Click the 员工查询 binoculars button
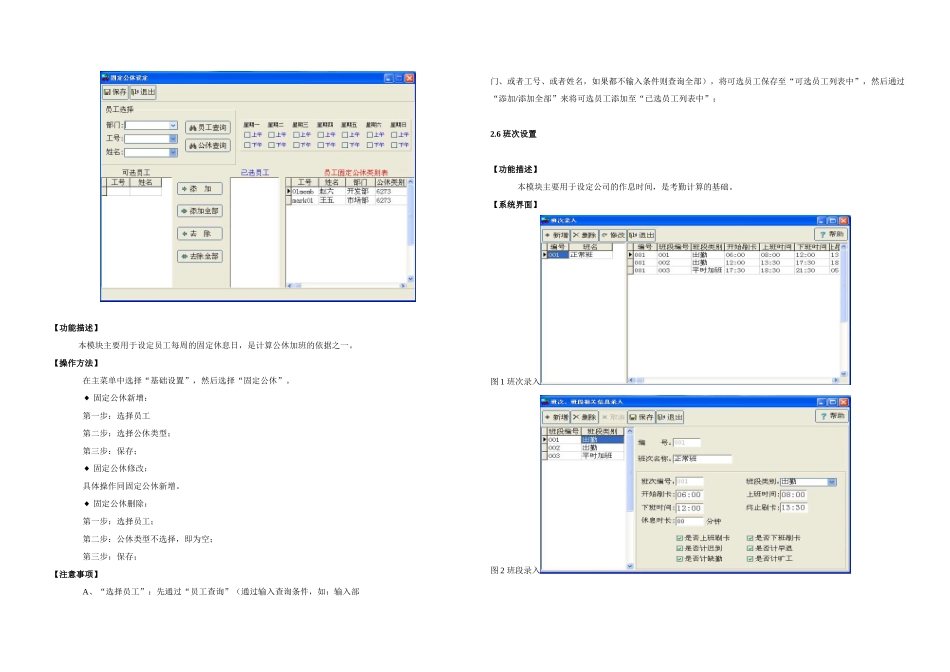This screenshot has width=950, height=672. click(x=208, y=127)
